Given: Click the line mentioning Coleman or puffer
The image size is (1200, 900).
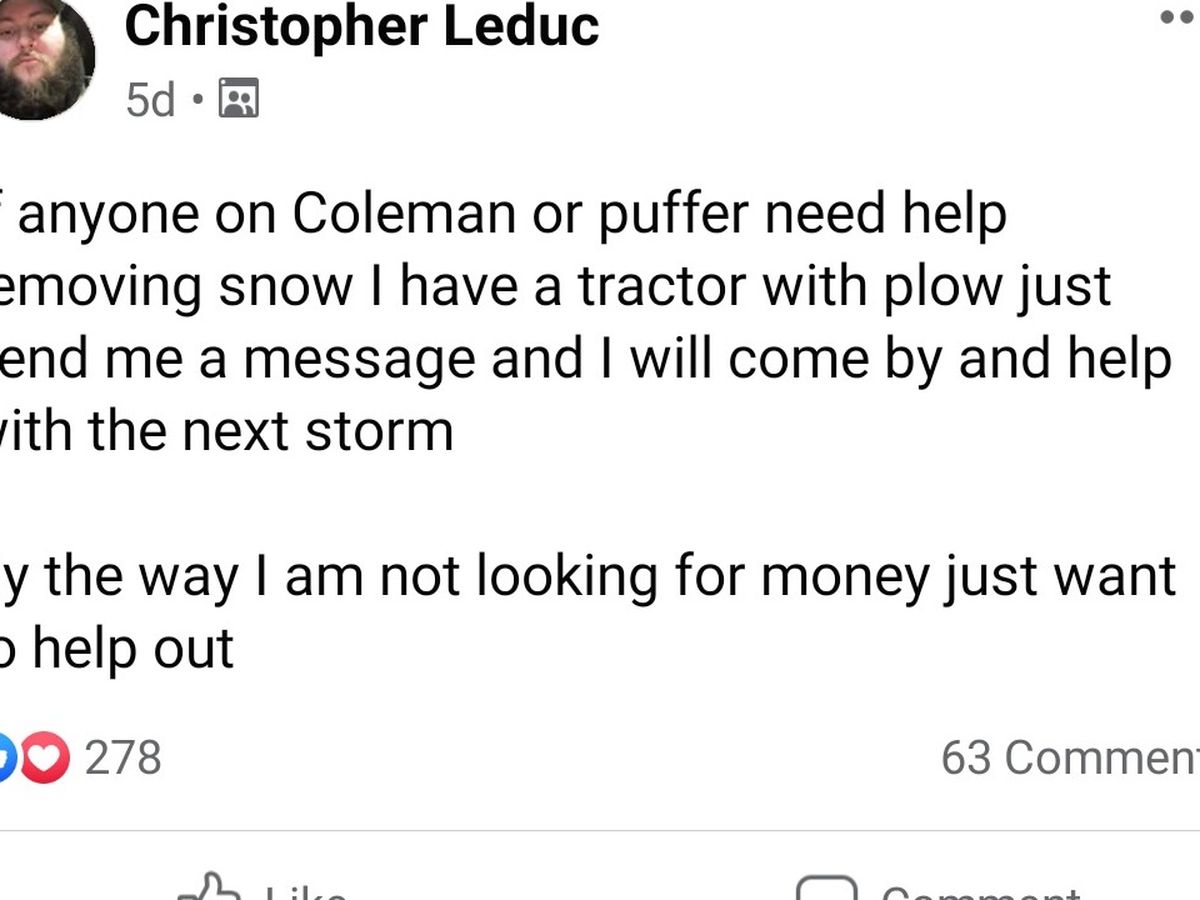Looking at the screenshot, I should pyautogui.click(x=510, y=214).
